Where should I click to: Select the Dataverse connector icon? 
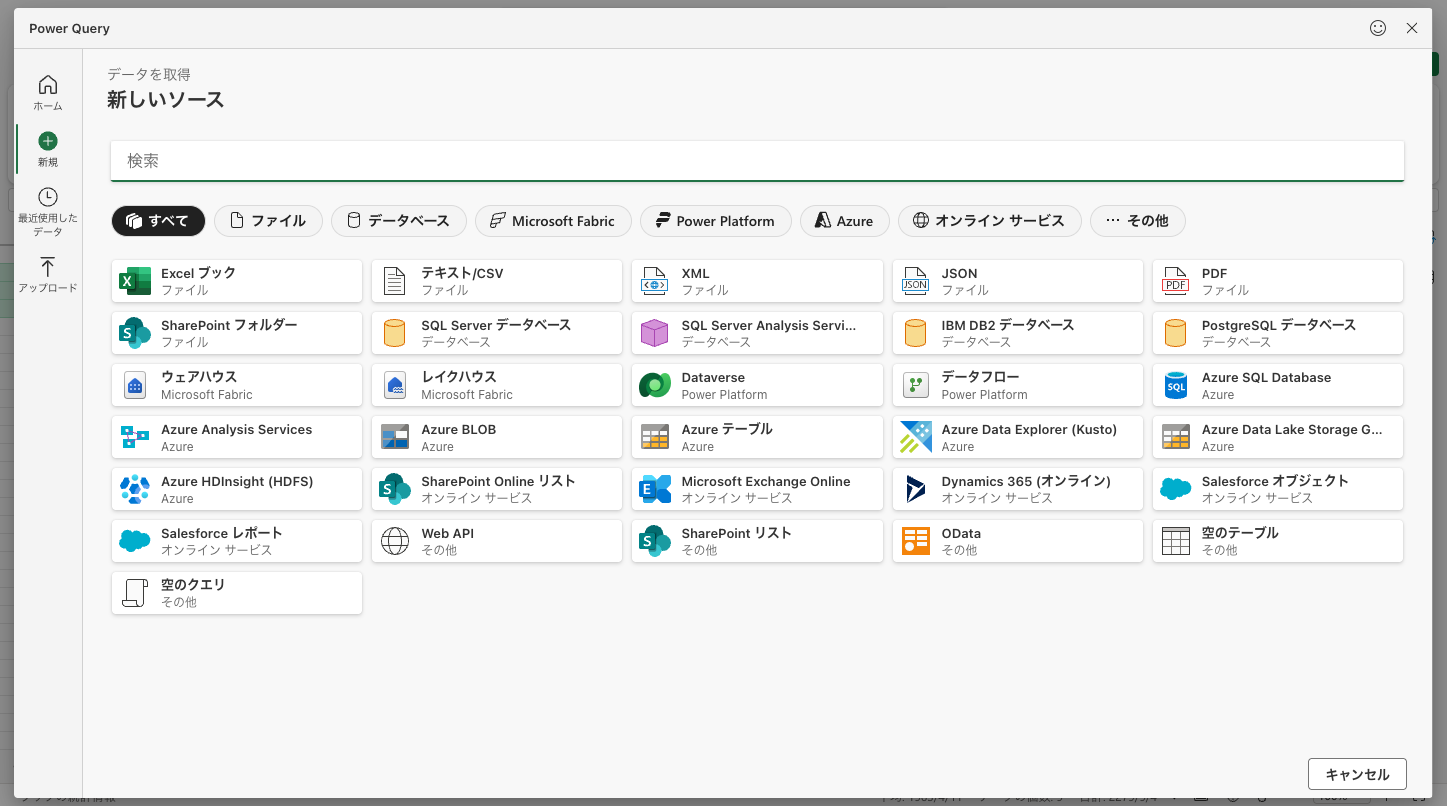(x=655, y=385)
